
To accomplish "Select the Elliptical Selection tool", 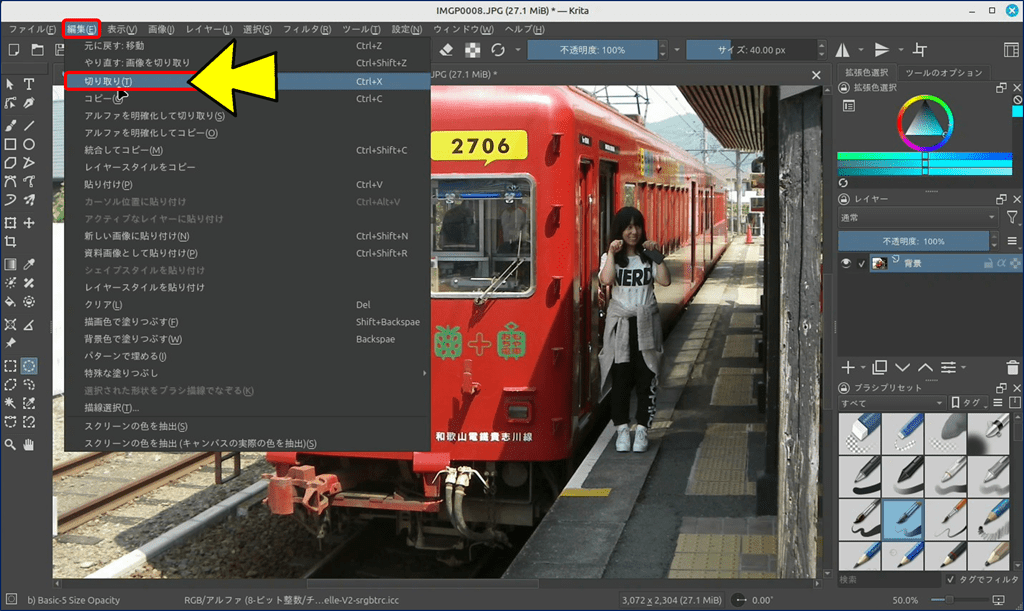I will point(29,366).
